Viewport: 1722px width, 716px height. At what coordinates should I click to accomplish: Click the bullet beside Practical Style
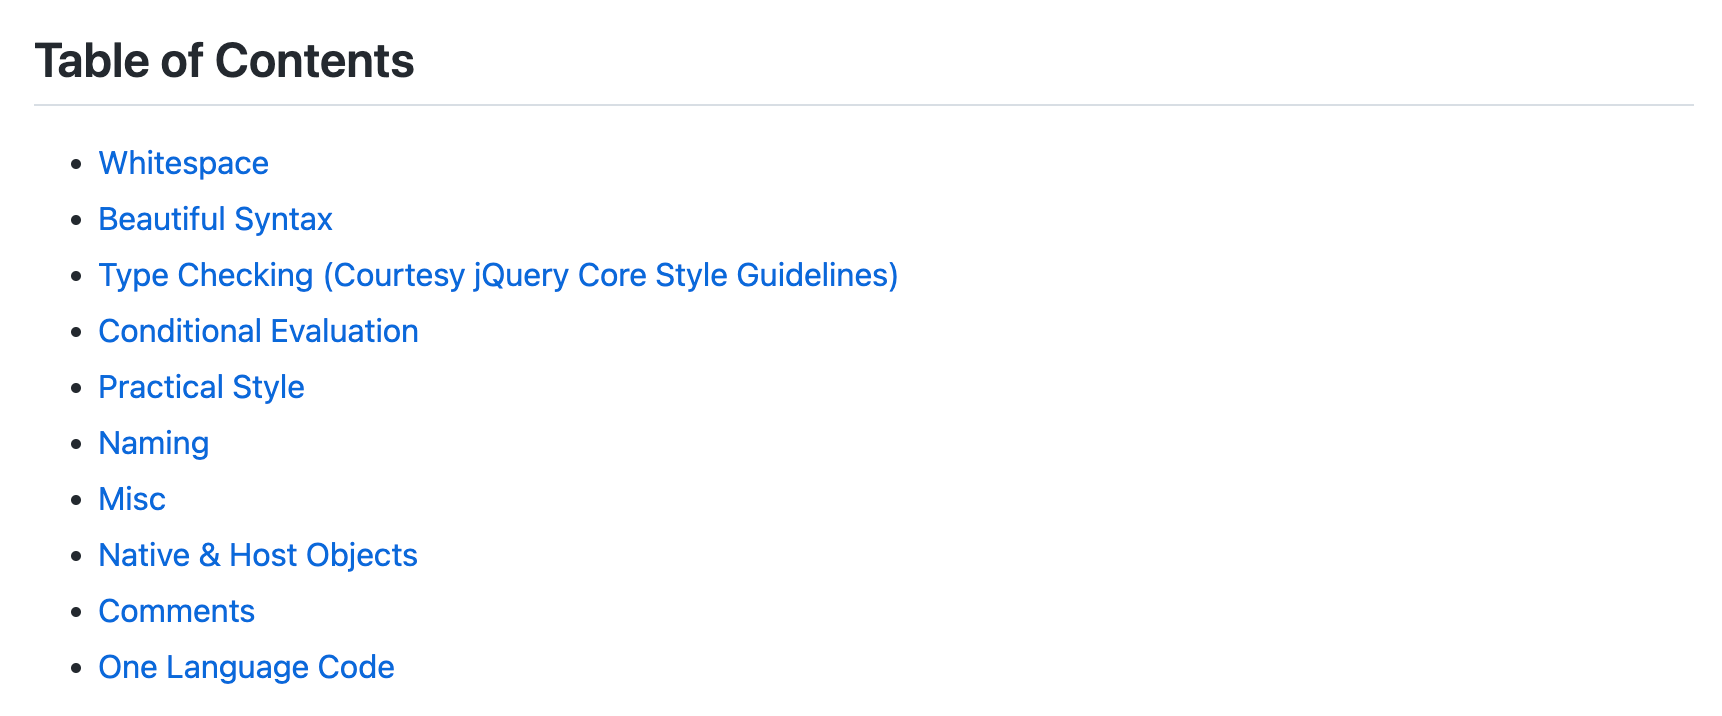76,388
